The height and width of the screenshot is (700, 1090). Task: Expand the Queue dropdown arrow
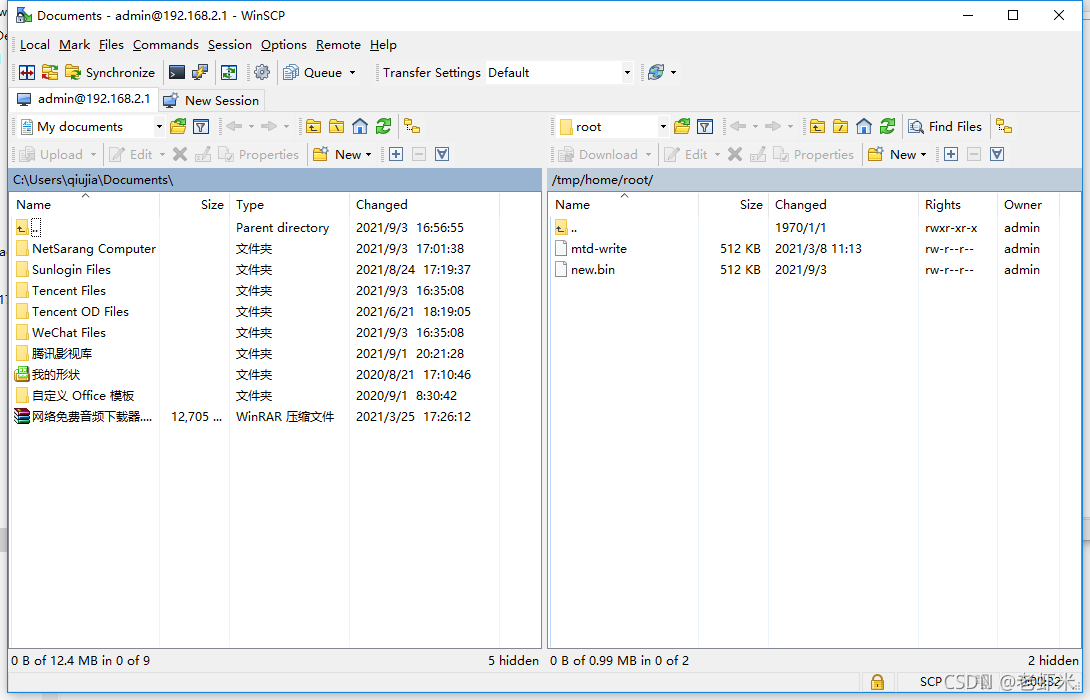352,72
